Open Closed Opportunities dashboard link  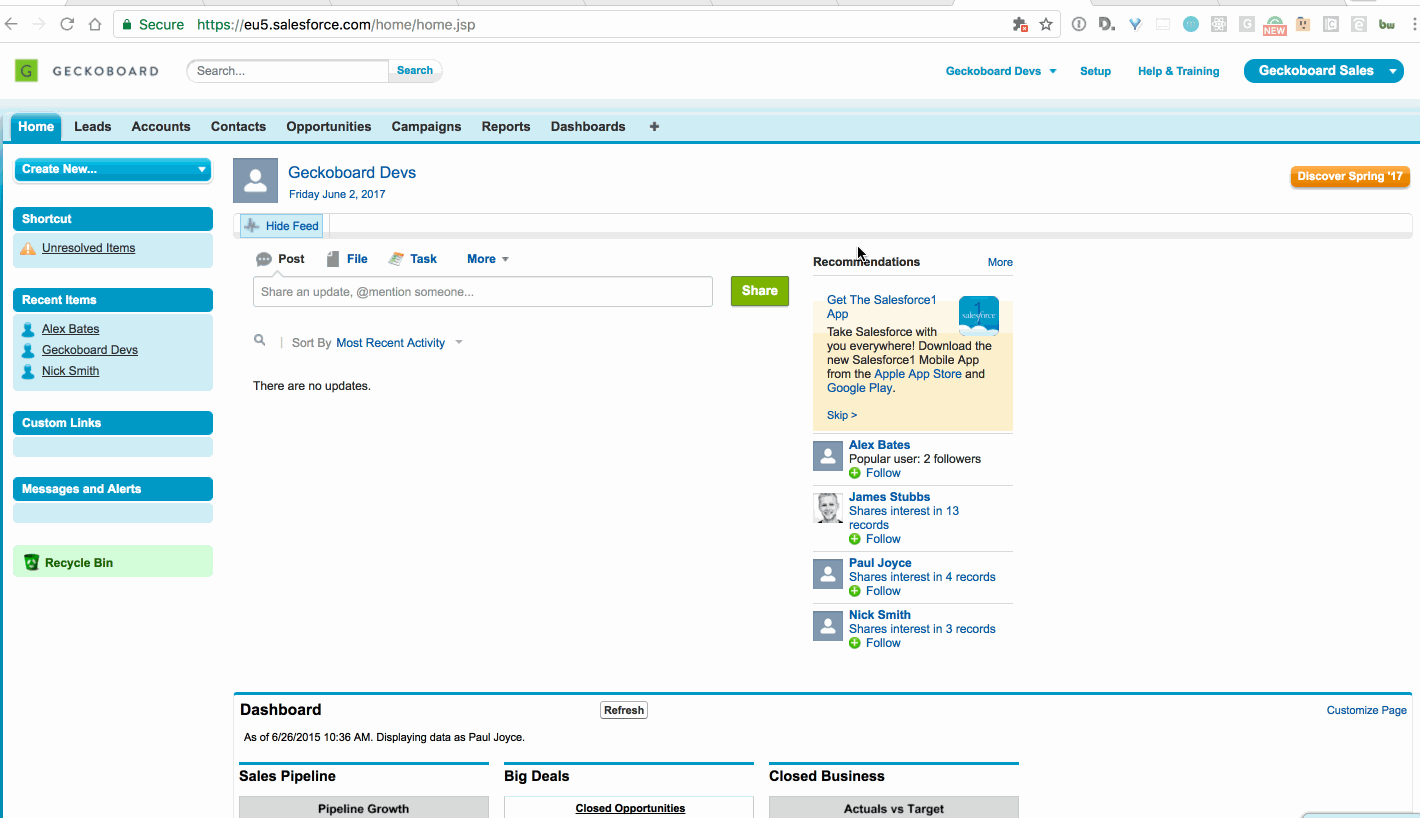(x=630, y=808)
